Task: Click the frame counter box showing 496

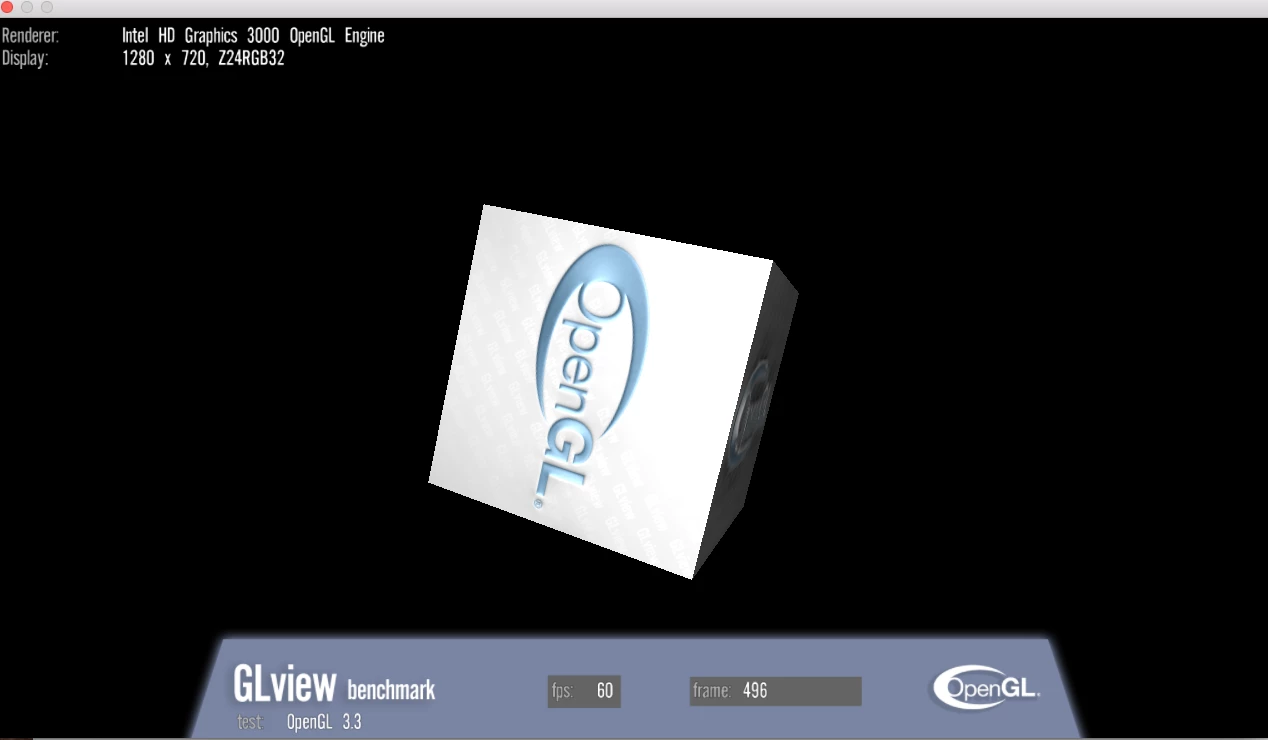Action: (775, 691)
